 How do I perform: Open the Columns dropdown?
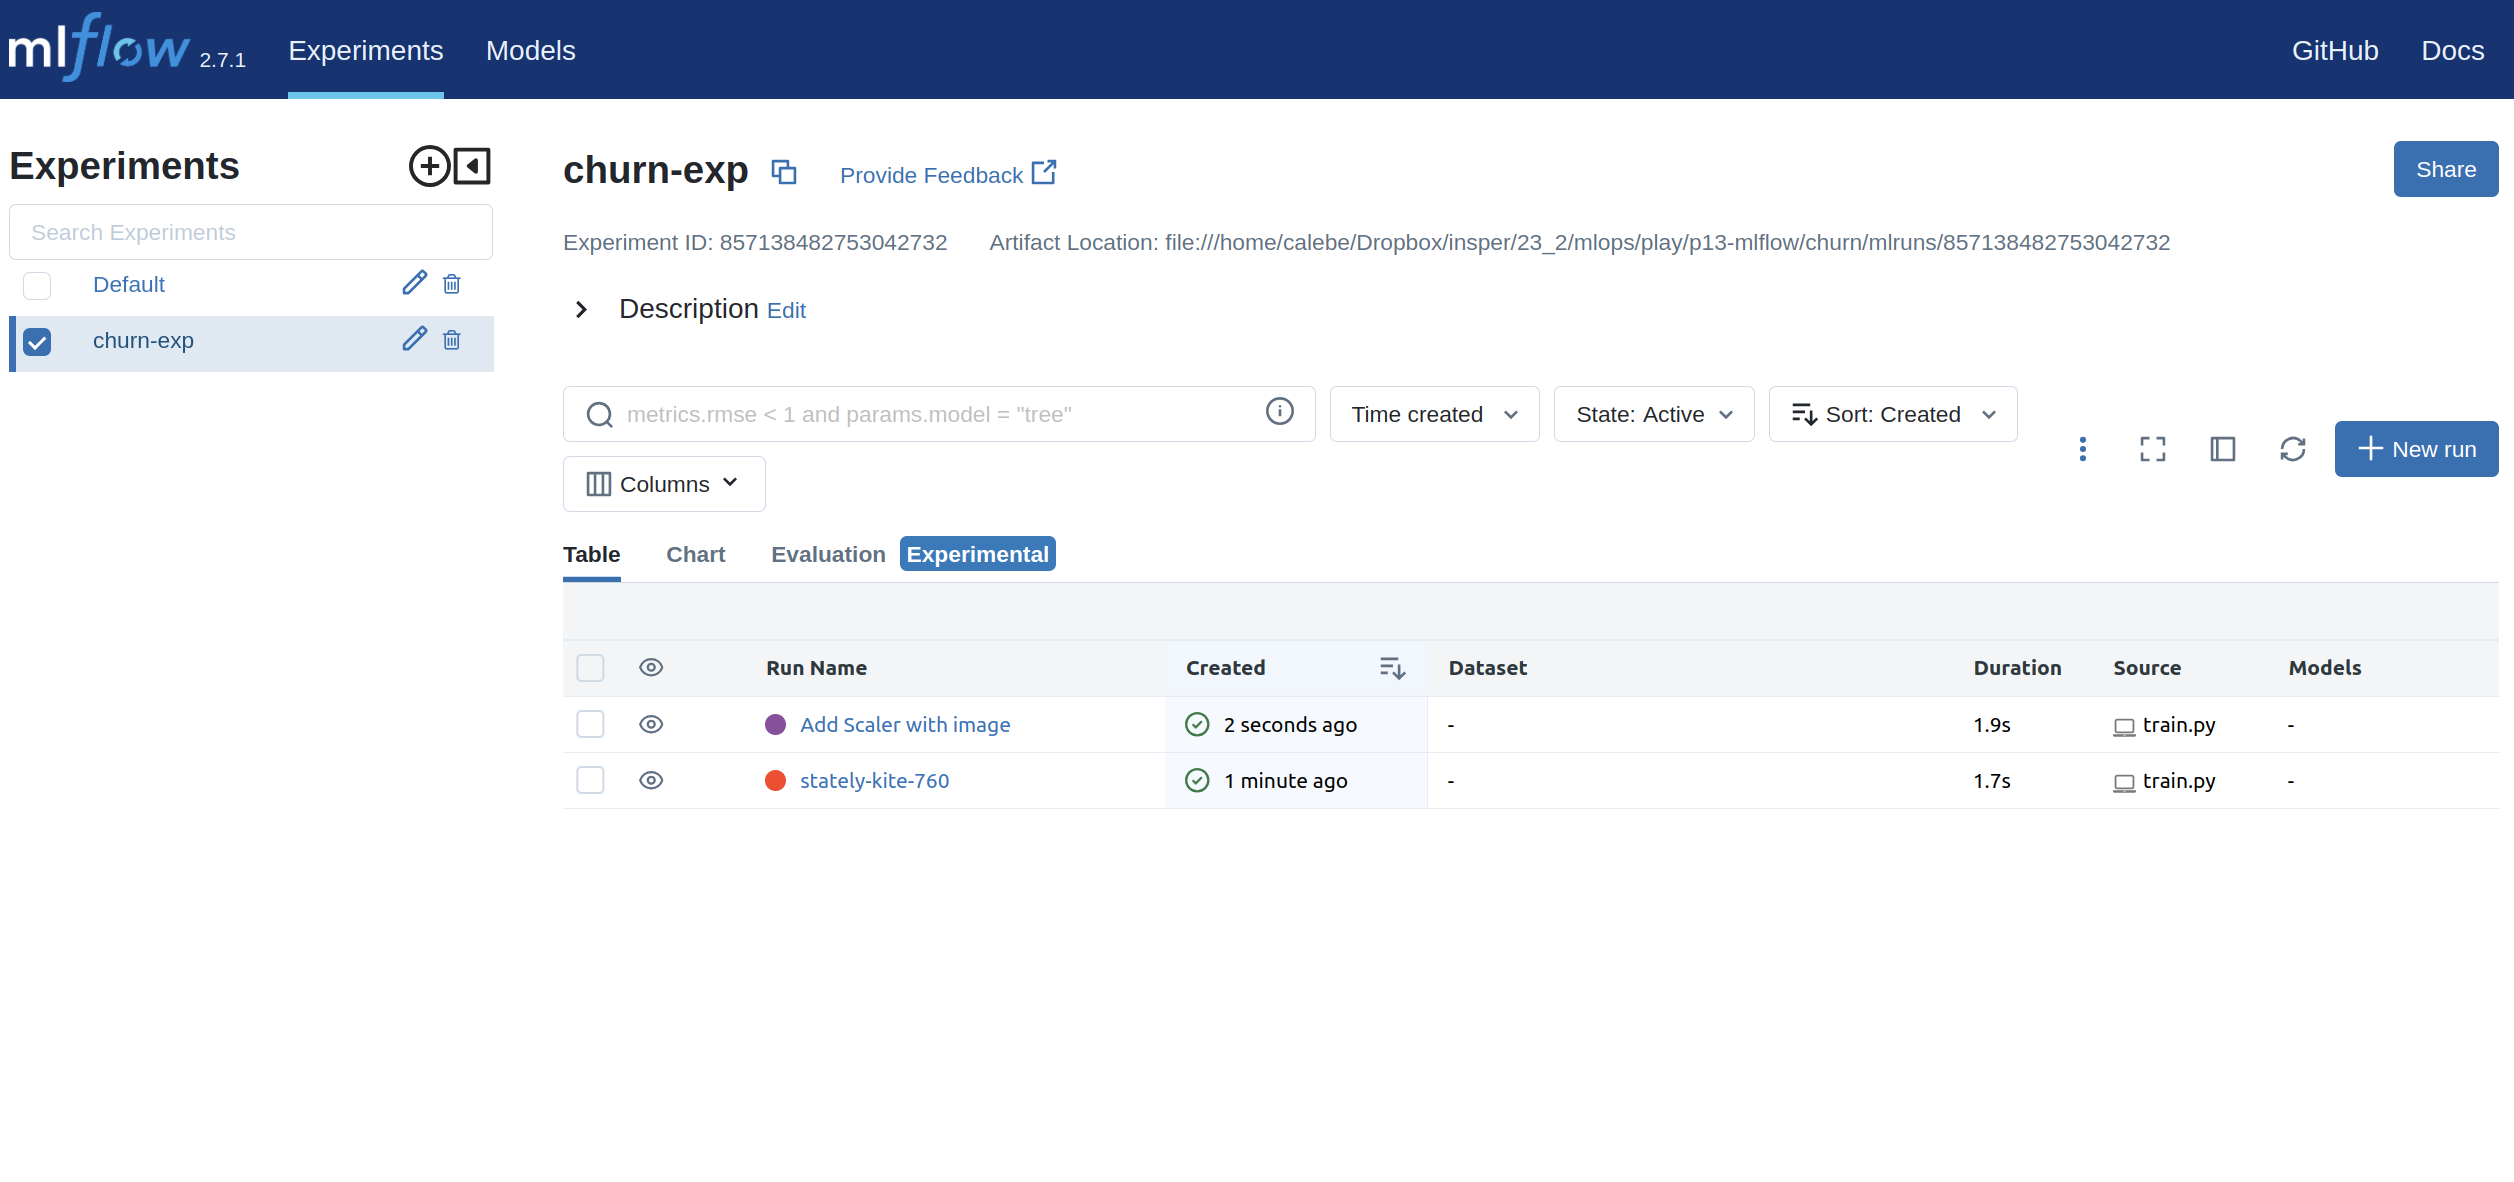[664, 484]
